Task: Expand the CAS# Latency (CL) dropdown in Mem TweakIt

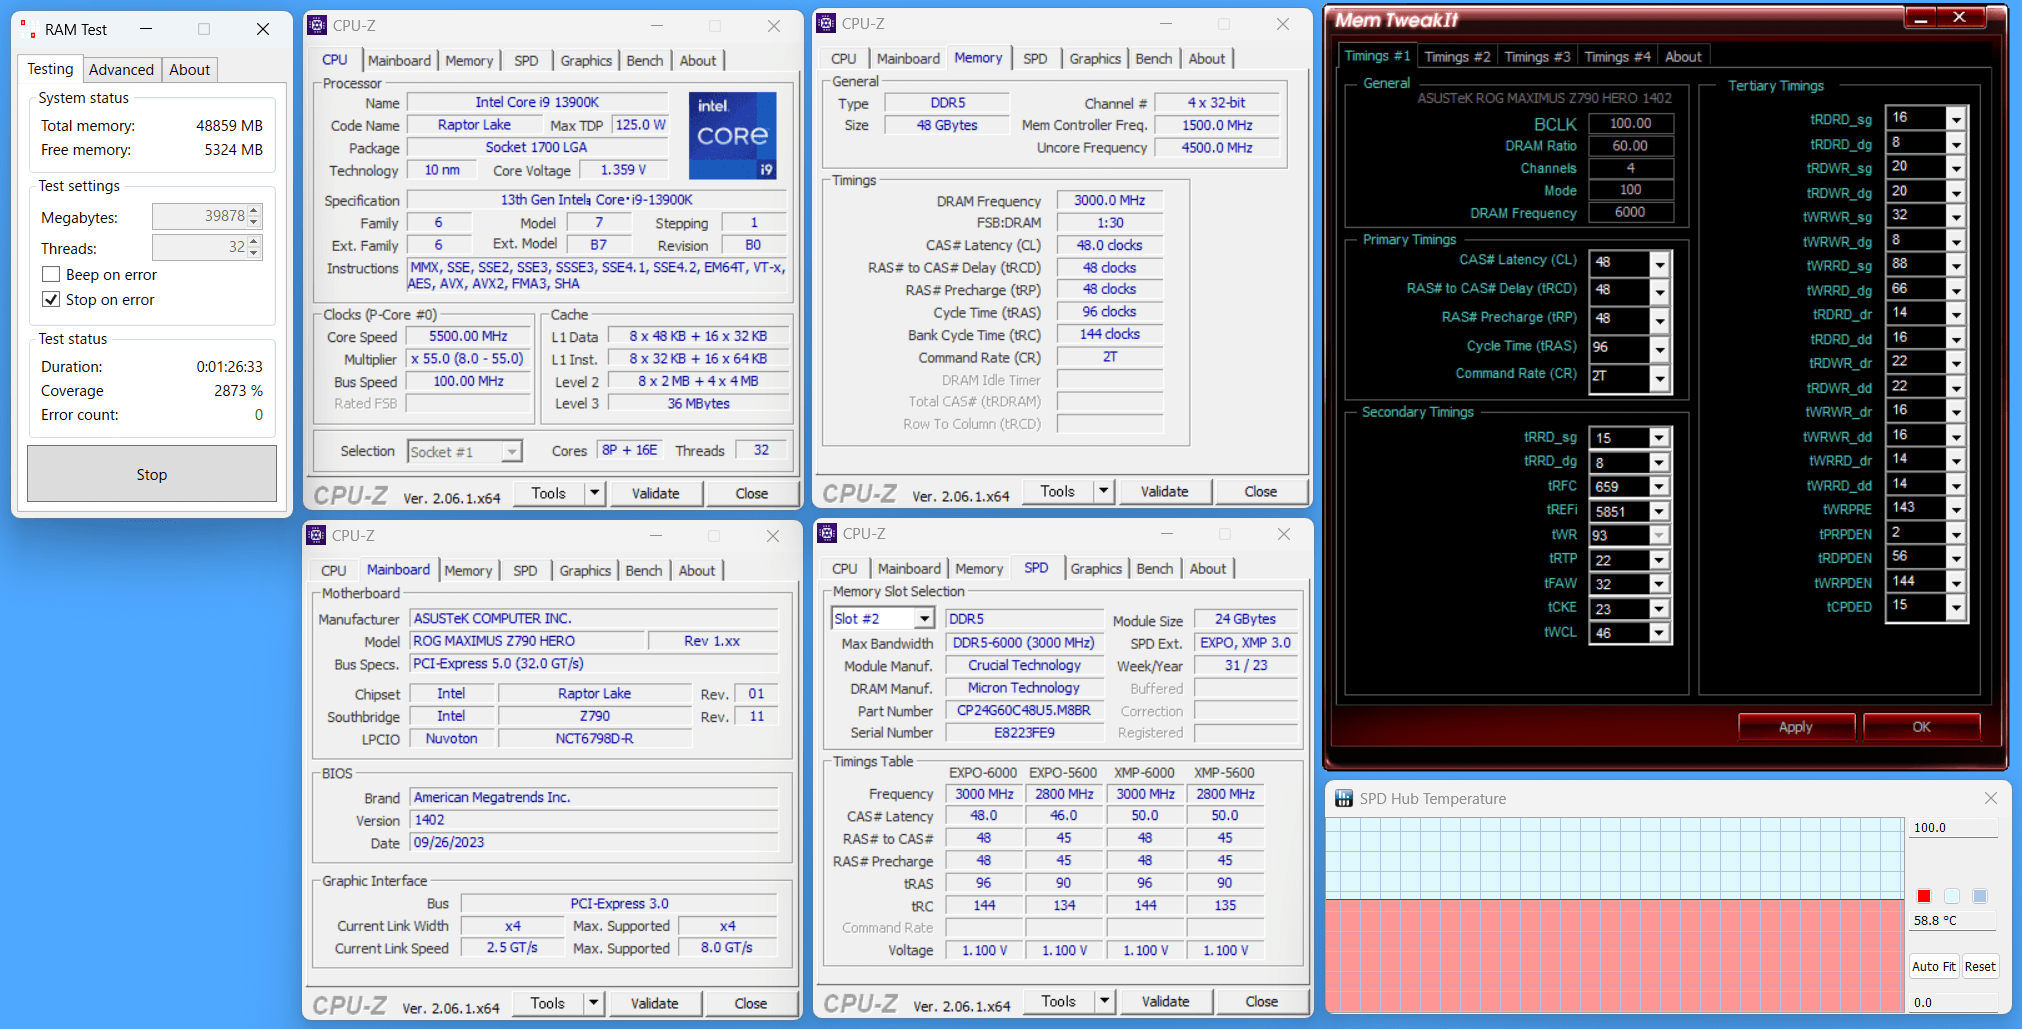Action: pyautogui.click(x=1660, y=263)
